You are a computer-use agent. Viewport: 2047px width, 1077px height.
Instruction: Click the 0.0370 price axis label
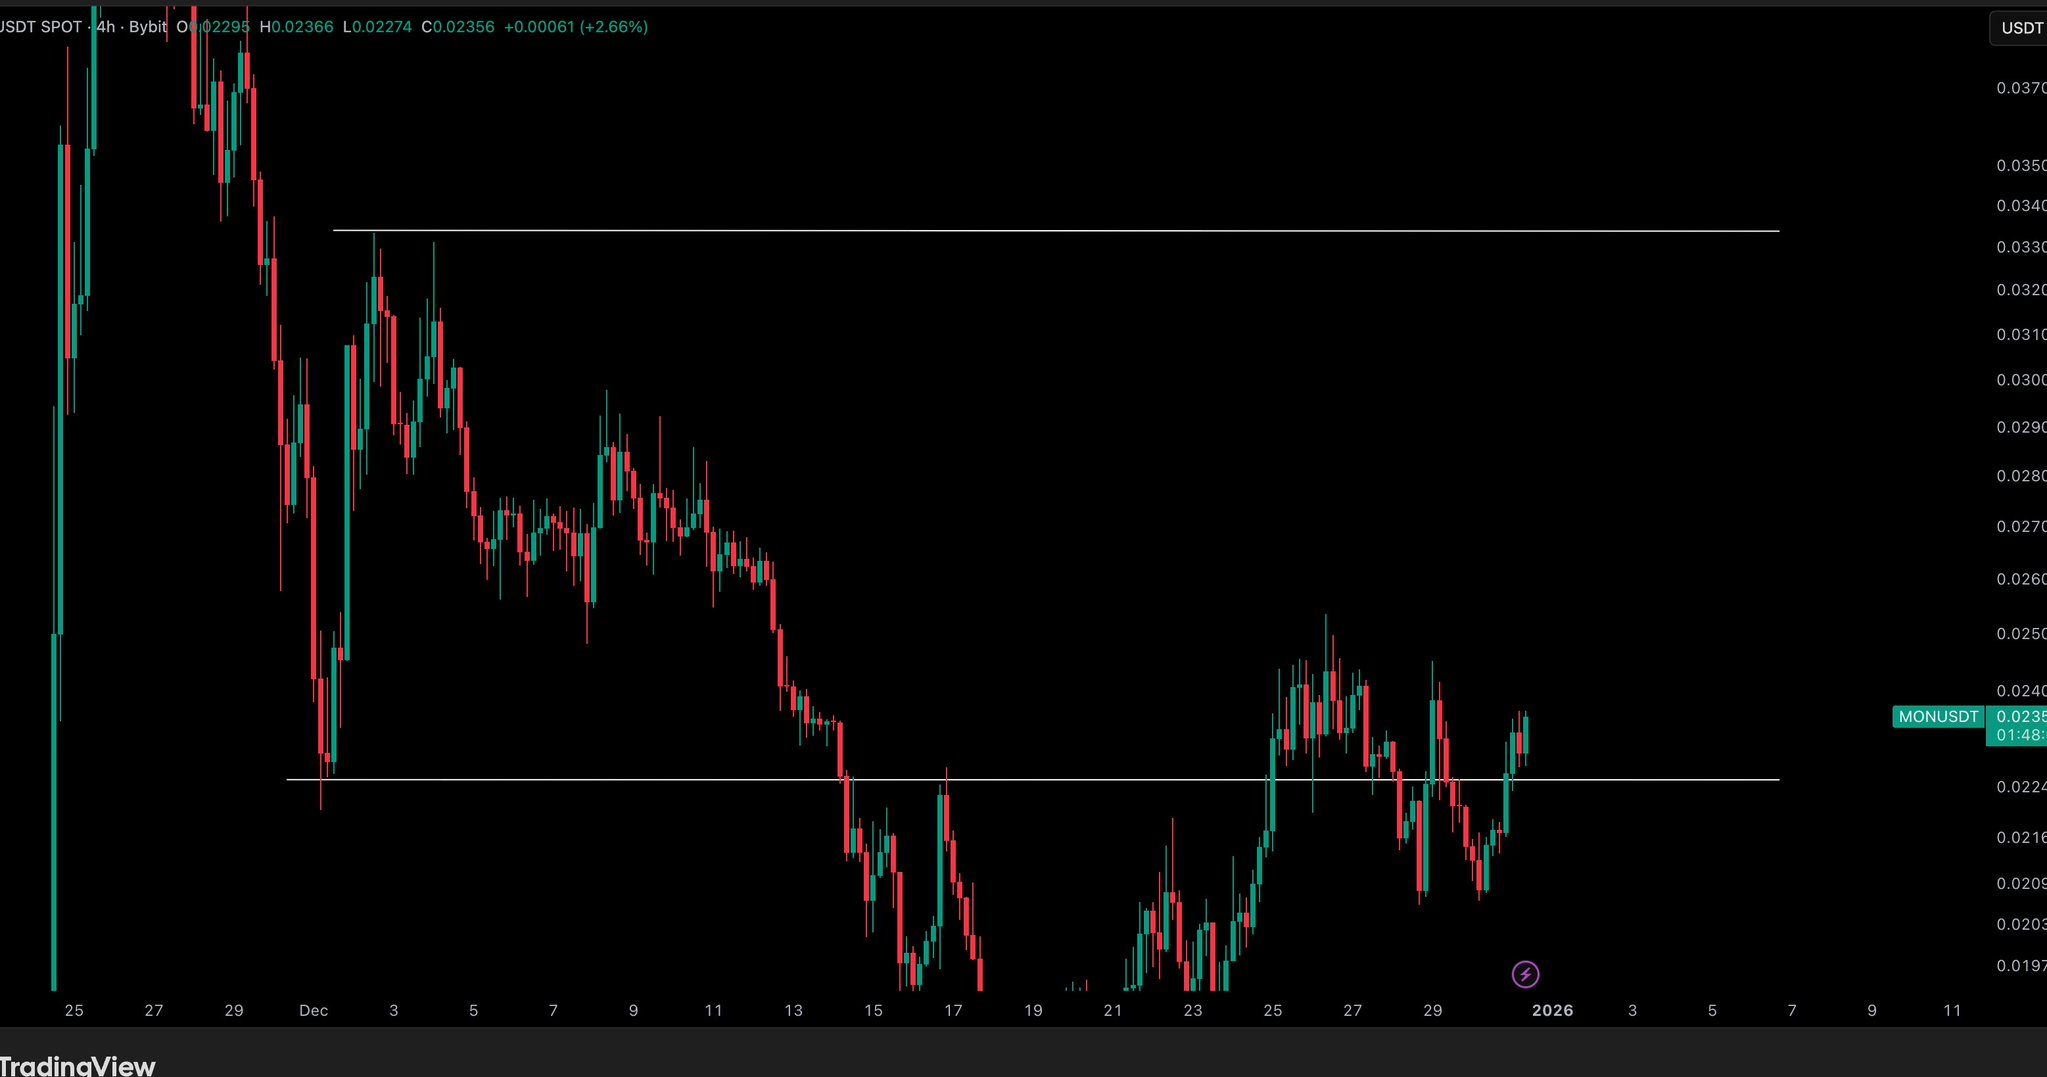[x=2020, y=88]
